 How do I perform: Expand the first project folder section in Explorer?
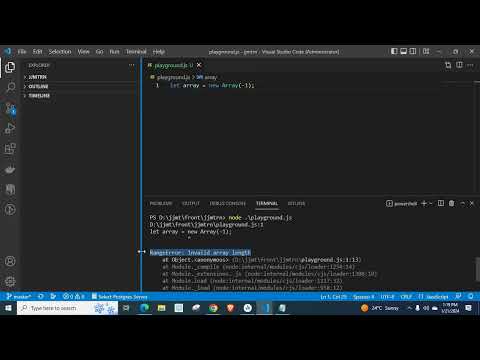tap(78, 77)
